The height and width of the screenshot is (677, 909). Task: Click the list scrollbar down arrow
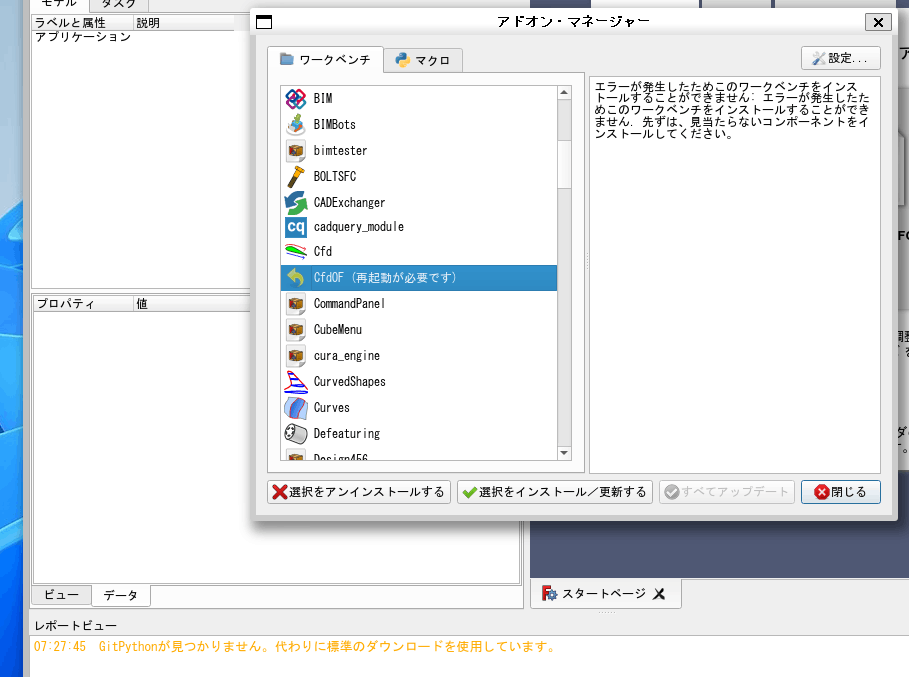coord(564,453)
